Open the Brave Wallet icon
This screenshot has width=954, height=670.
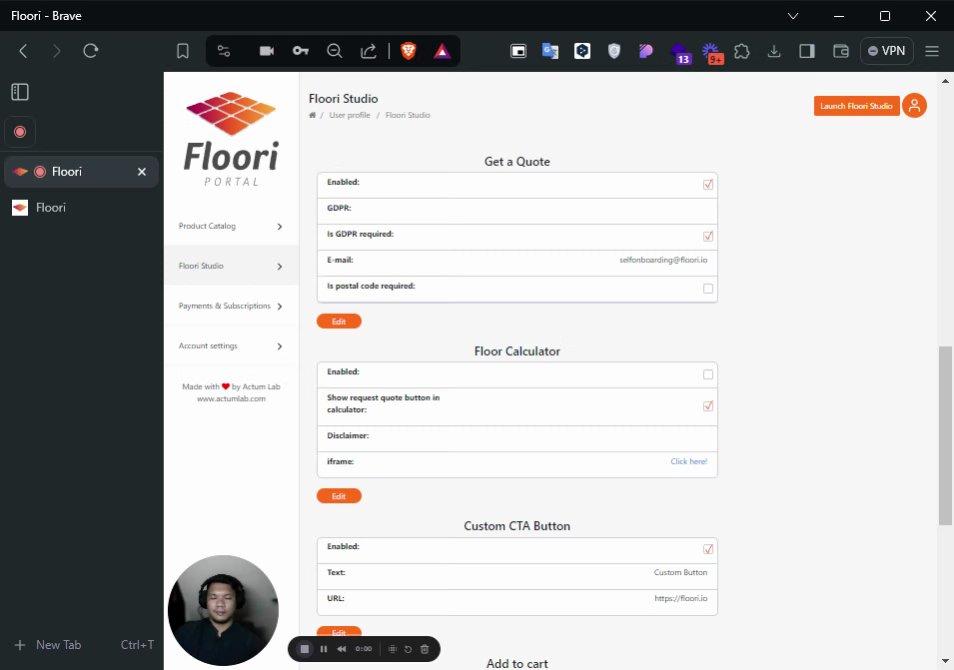click(x=840, y=51)
